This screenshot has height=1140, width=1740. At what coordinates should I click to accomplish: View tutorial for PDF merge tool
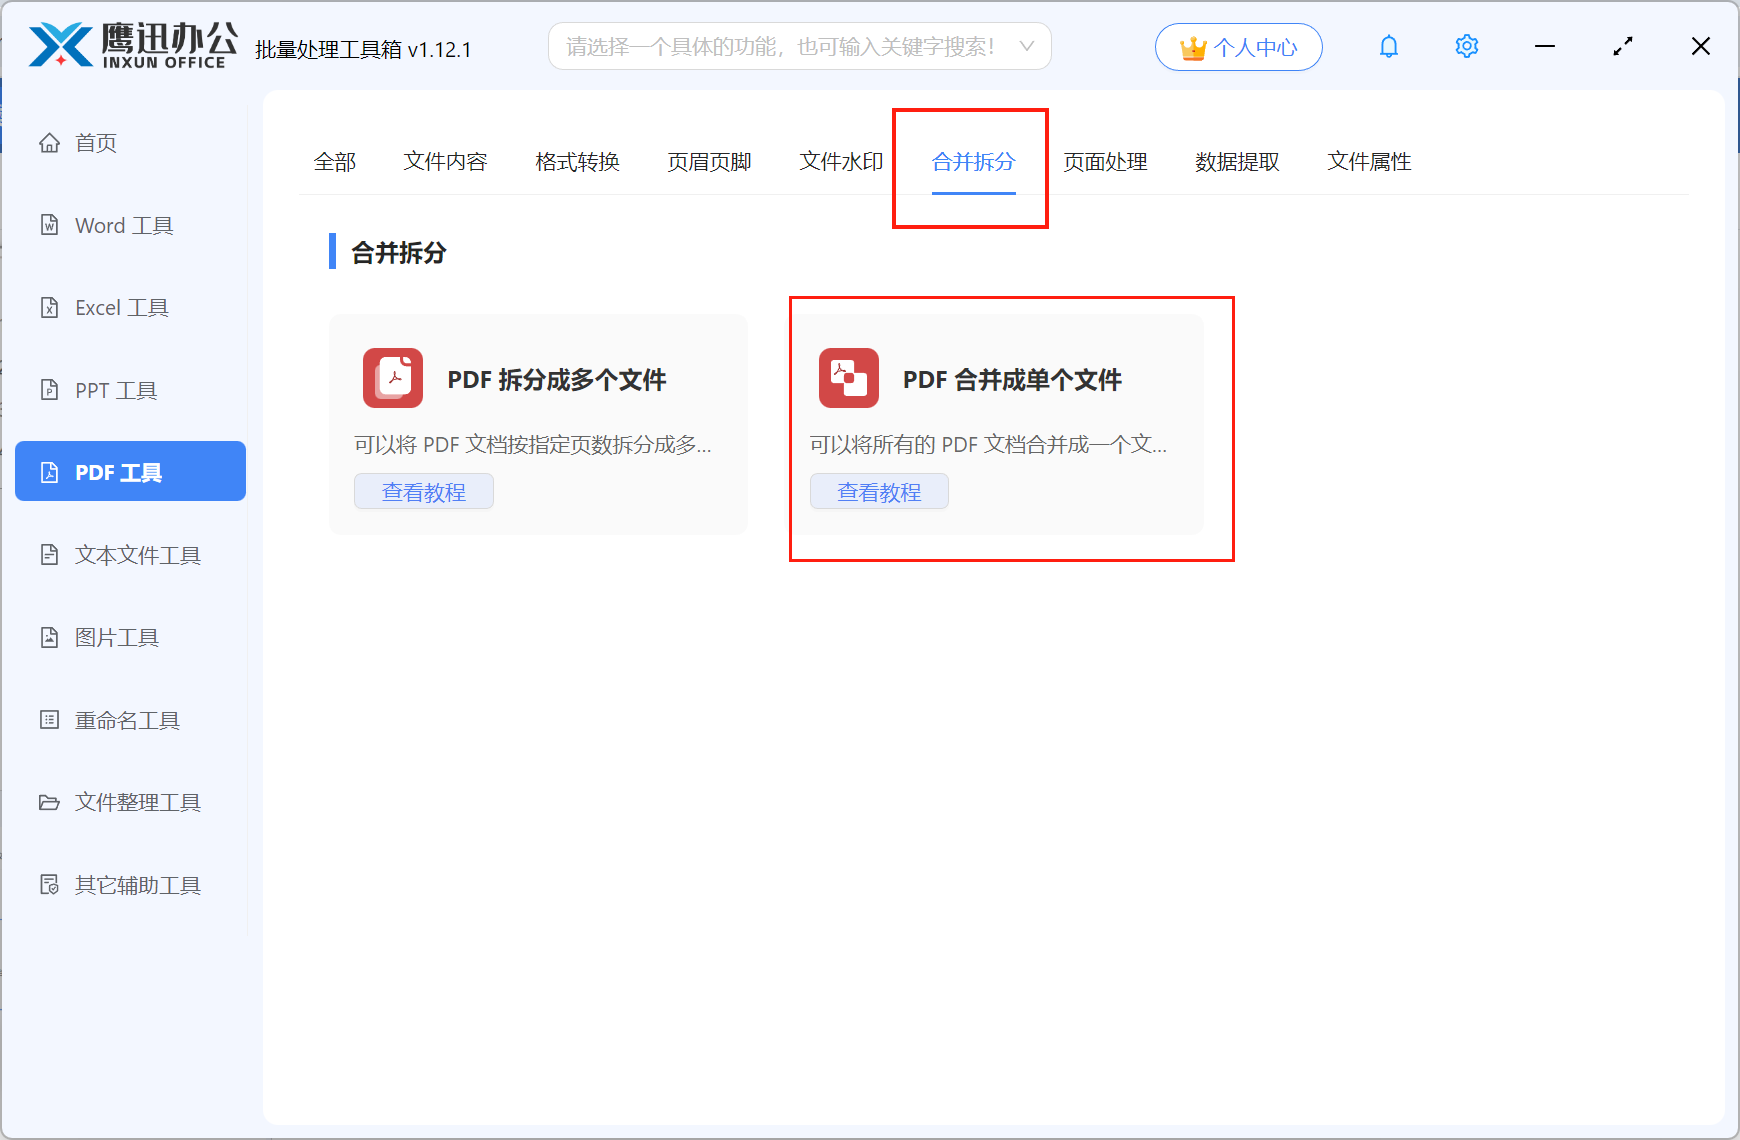pos(879,492)
